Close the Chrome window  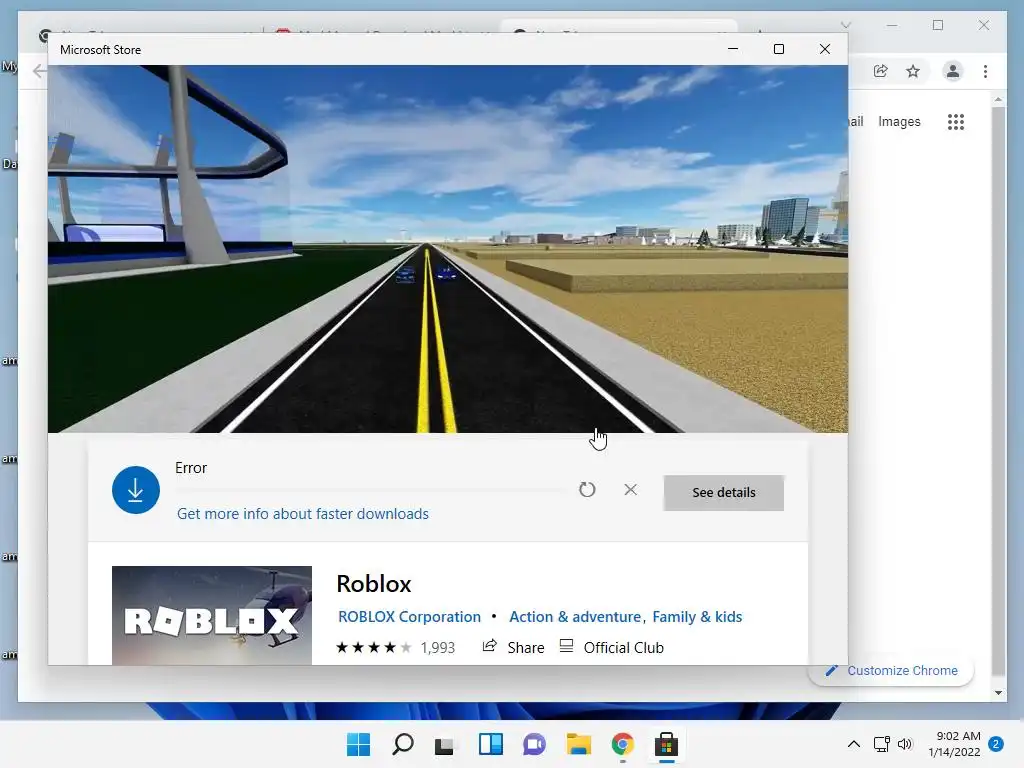coord(984,25)
